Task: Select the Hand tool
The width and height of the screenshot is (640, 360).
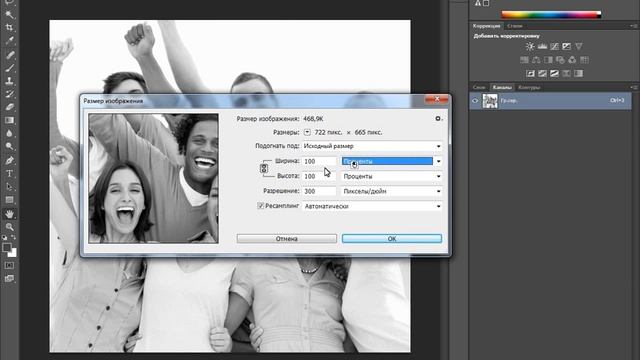Action: (9, 213)
